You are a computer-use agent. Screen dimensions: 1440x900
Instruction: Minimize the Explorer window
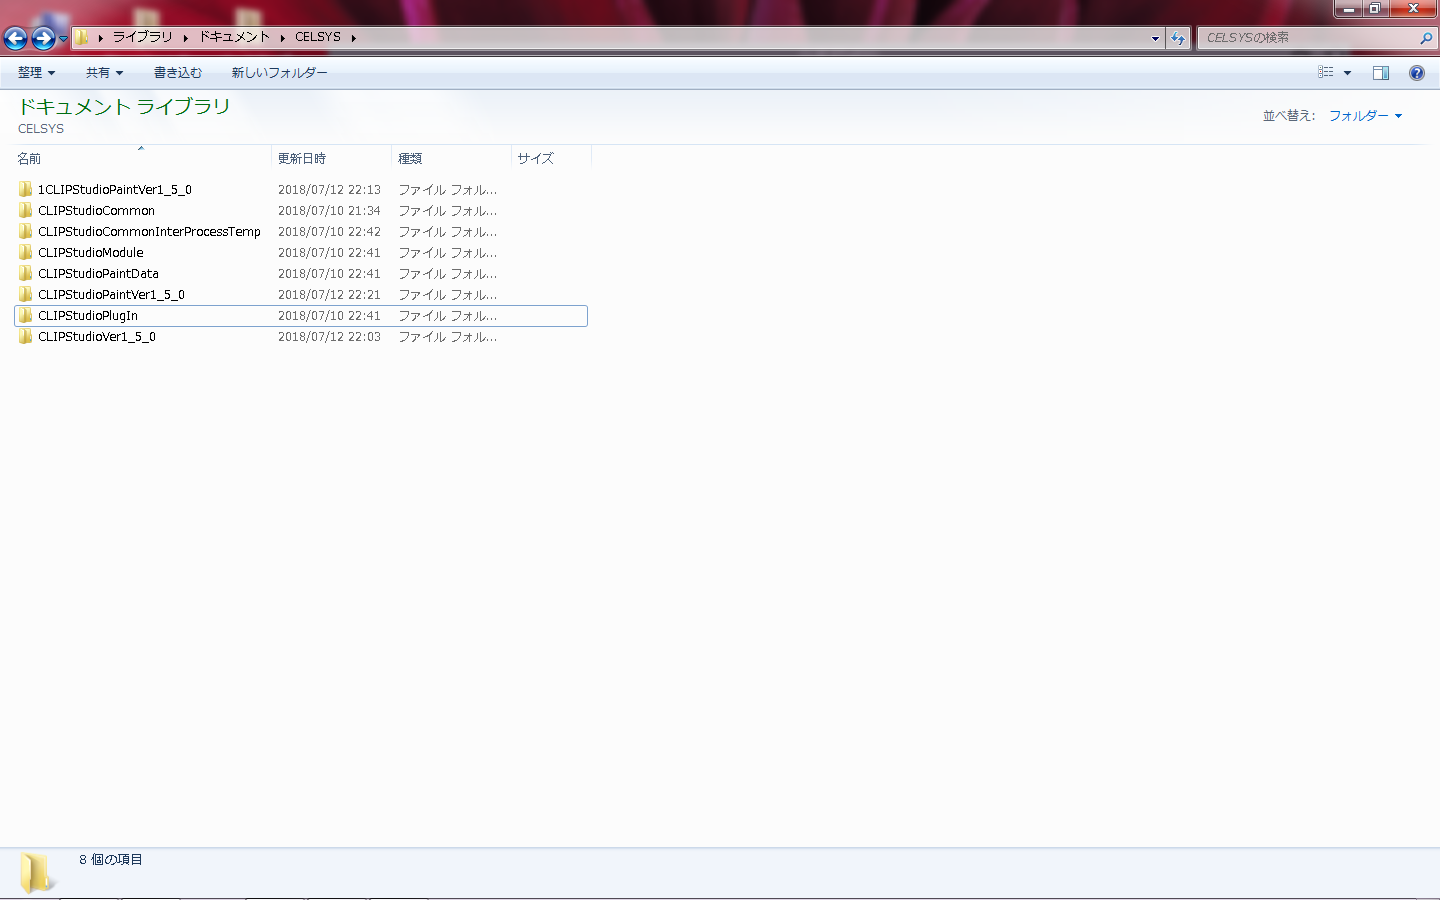(x=1349, y=9)
